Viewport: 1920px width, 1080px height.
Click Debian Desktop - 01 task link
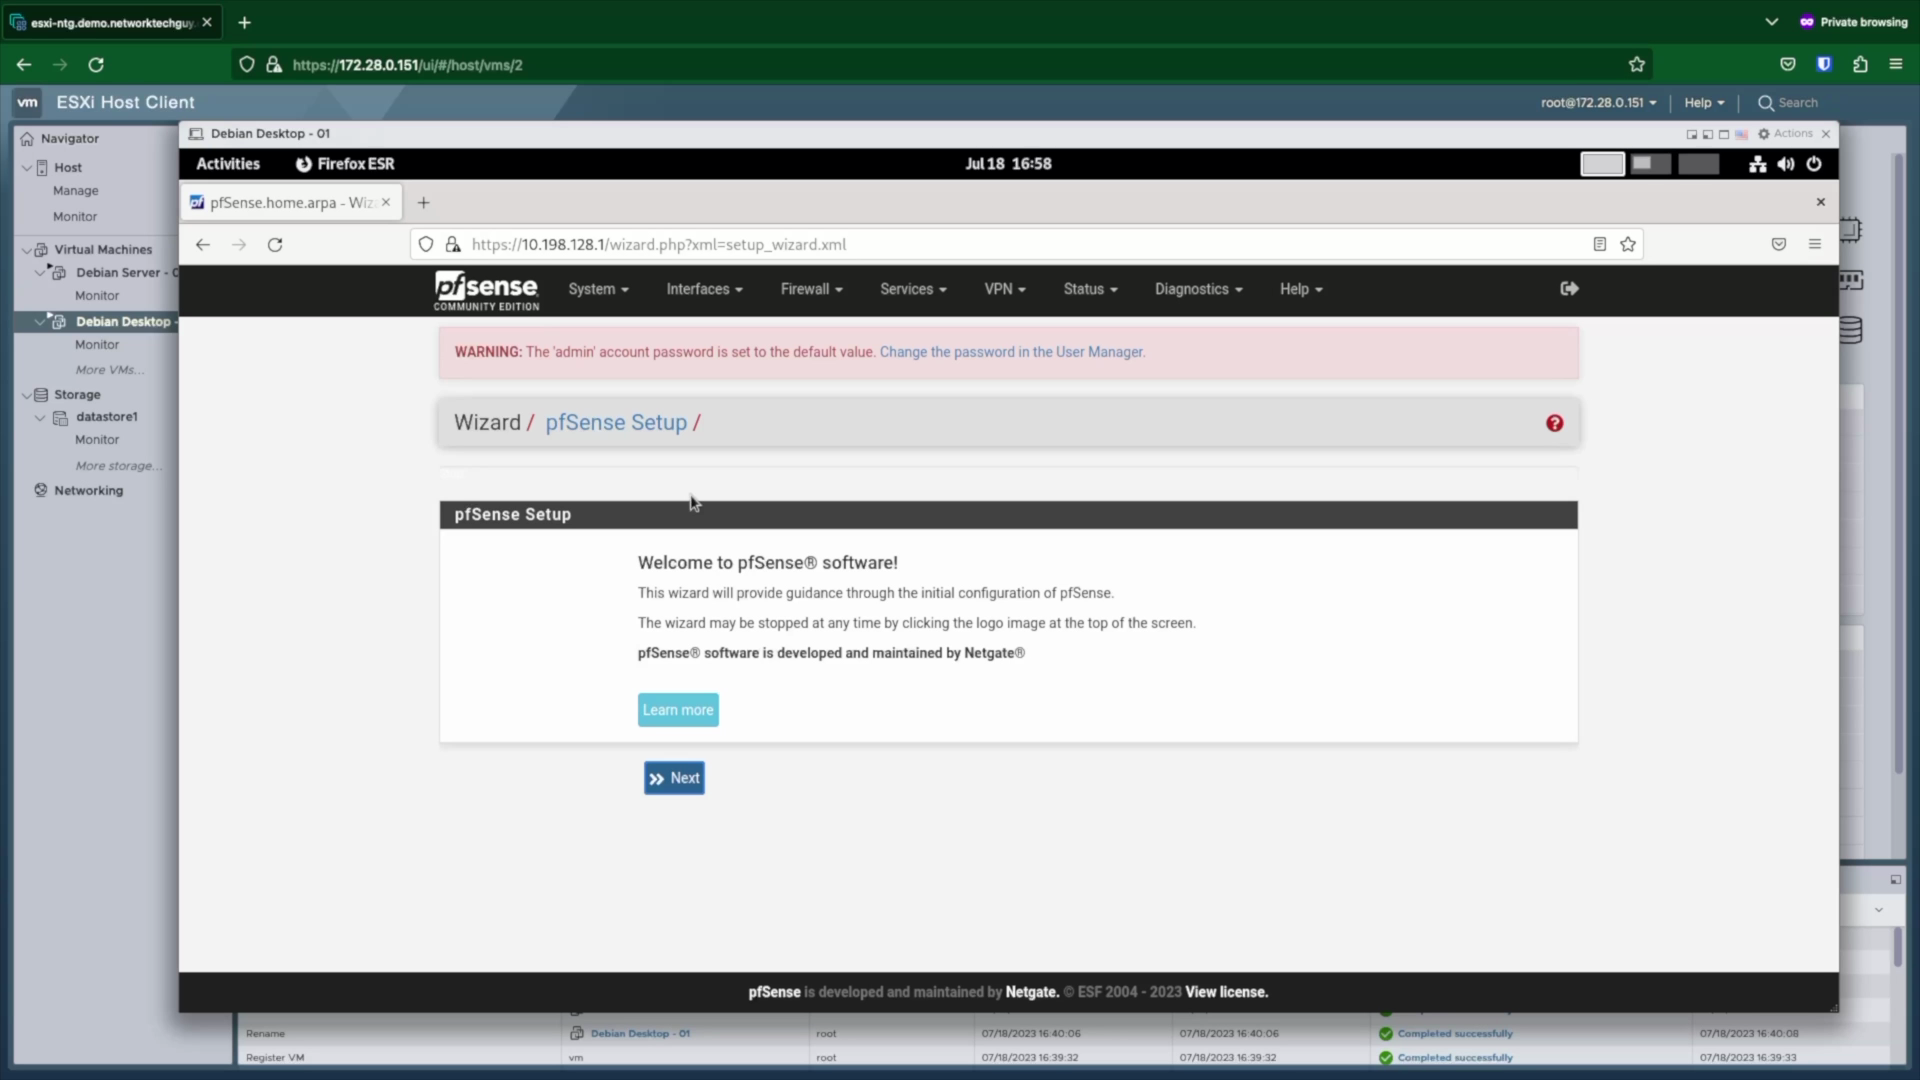640,1034
